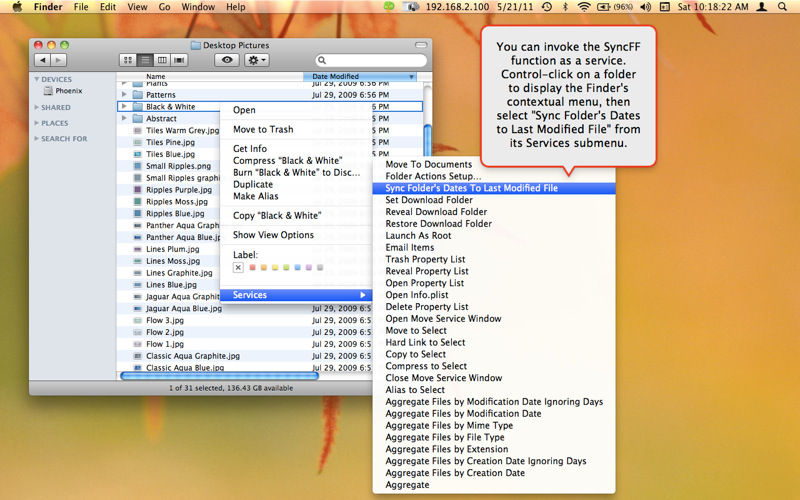Select the Classic Aqua Graphite.jpg row
Viewport: 800px width, 500px height.
[245, 356]
